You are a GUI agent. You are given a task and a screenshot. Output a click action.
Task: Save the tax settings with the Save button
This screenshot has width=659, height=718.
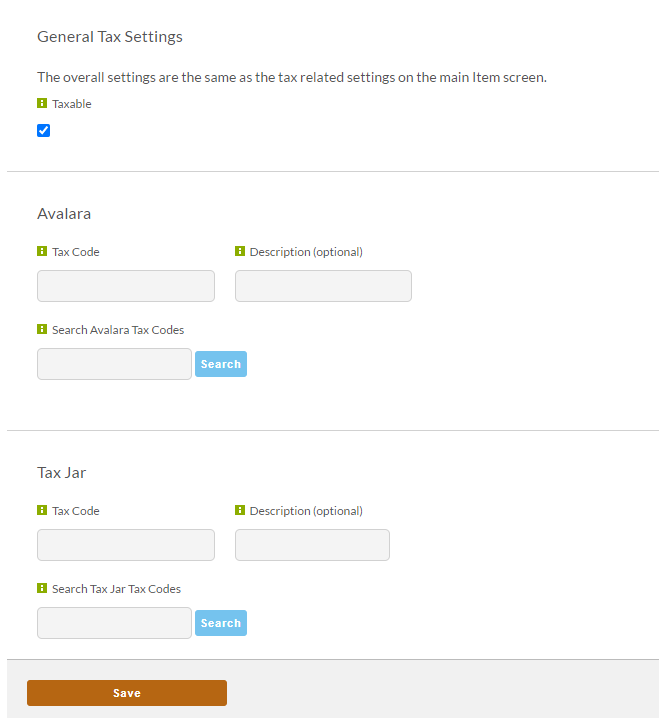coord(127,693)
